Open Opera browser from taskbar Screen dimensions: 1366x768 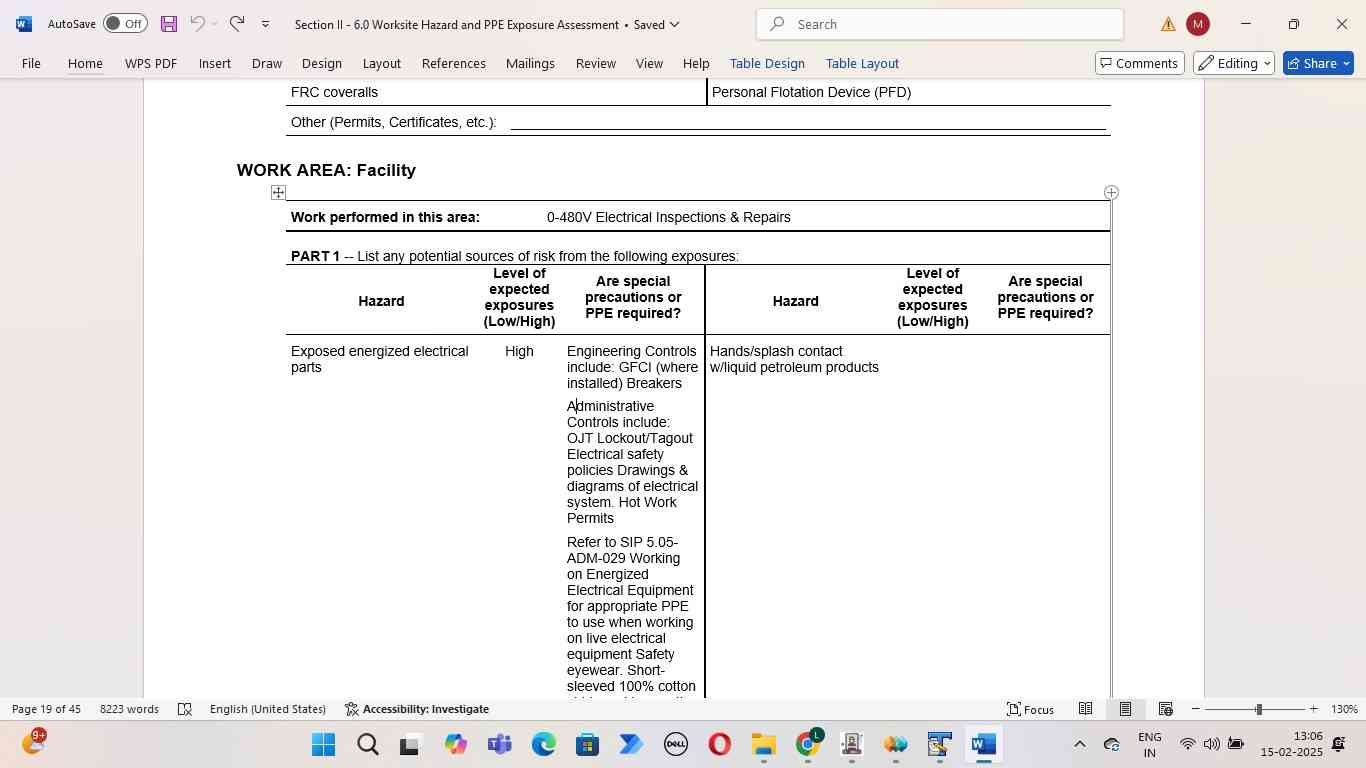click(719, 745)
